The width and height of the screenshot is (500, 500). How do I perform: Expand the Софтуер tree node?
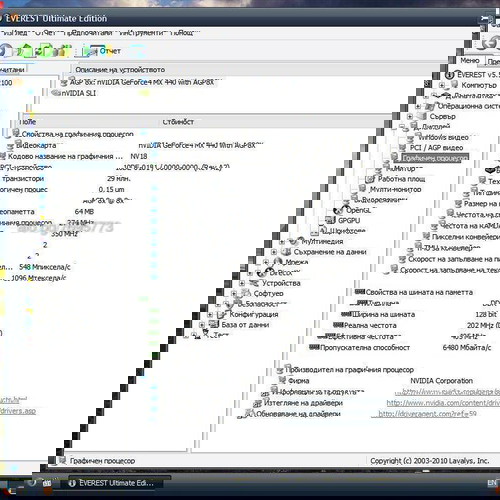(234, 294)
